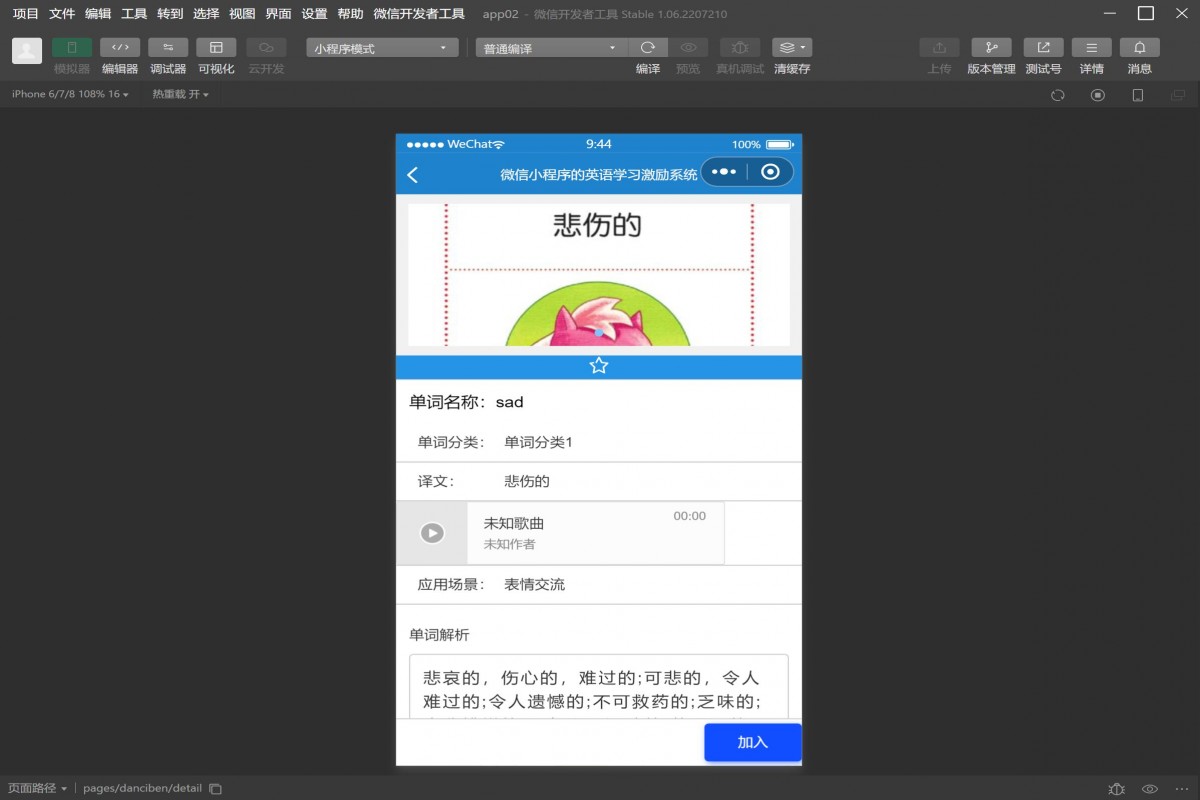The width and height of the screenshot is (1200, 800).
Task: Open the messages bell icon
Action: (x=1139, y=47)
